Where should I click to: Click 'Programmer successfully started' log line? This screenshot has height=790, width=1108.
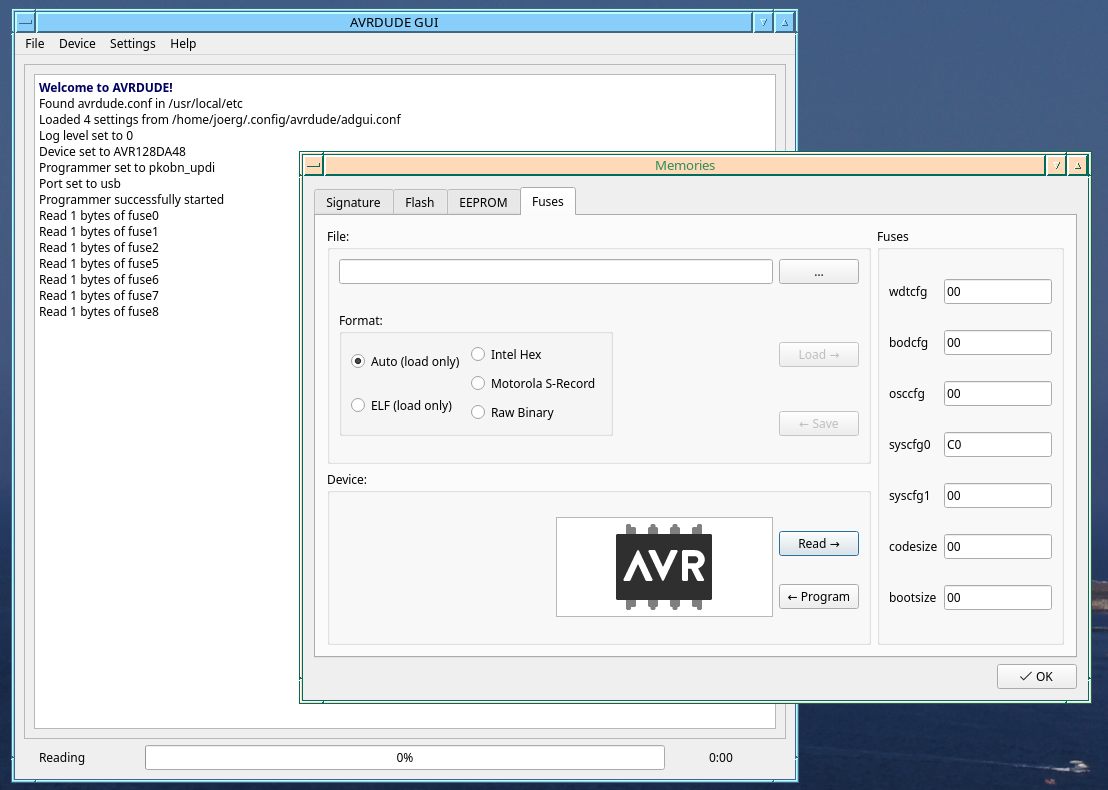pyautogui.click(x=131, y=199)
